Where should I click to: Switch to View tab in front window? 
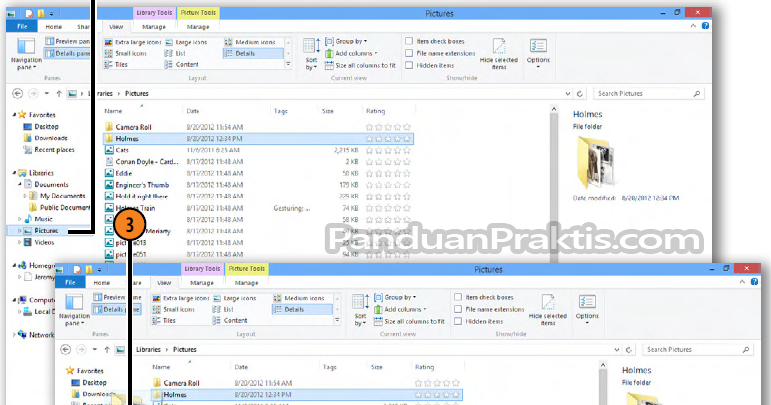click(164, 283)
